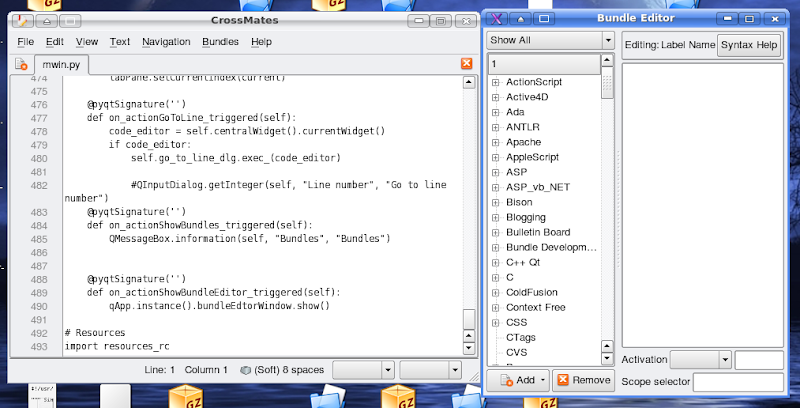The width and height of the screenshot is (800, 408).
Task: Click the up-arrow button in Bundle Editor titlebar
Action: click(521, 19)
